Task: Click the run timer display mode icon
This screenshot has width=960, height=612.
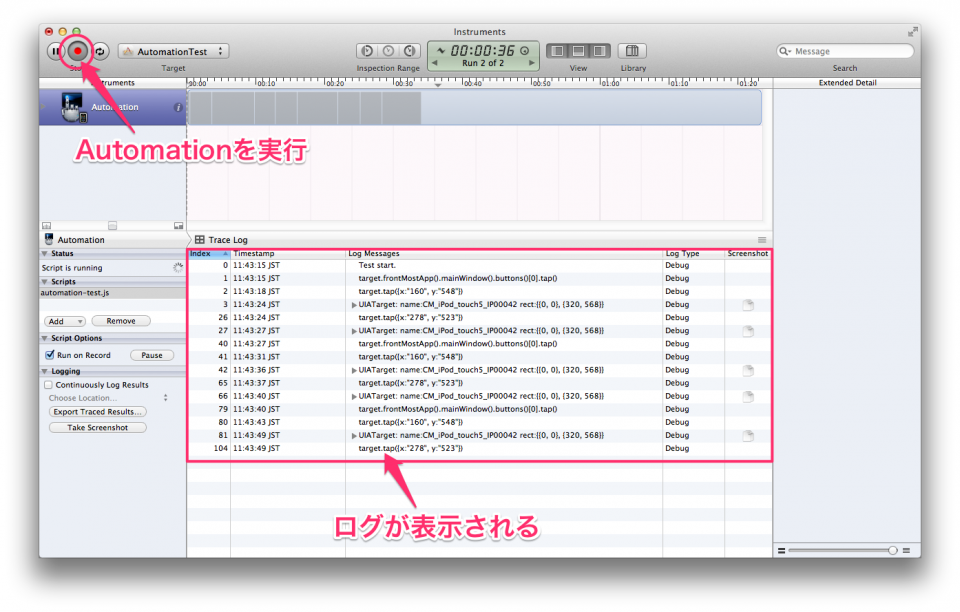Action: (525, 51)
